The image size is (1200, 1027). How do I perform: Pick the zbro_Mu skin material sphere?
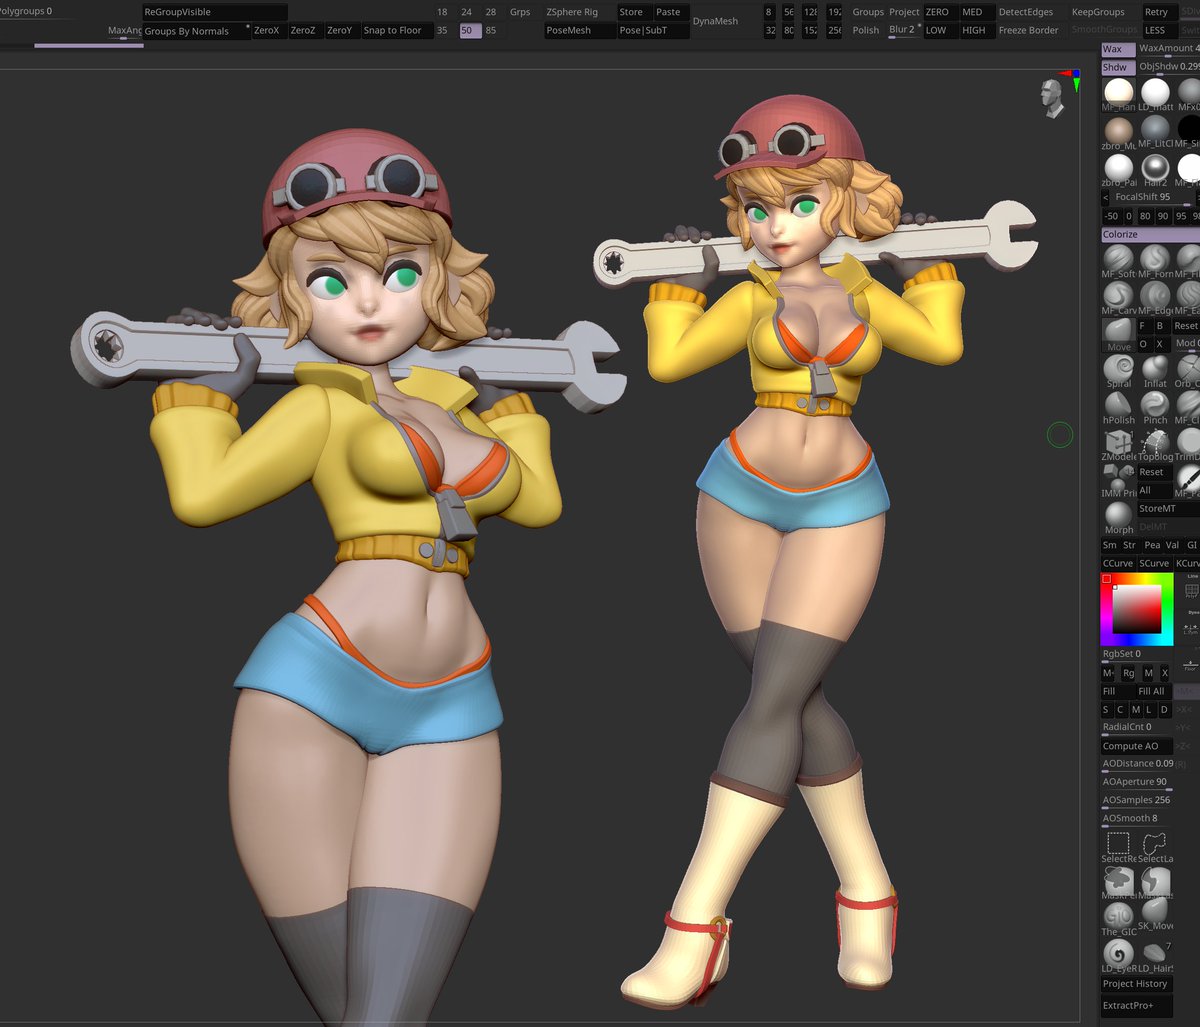click(x=1118, y=133)
